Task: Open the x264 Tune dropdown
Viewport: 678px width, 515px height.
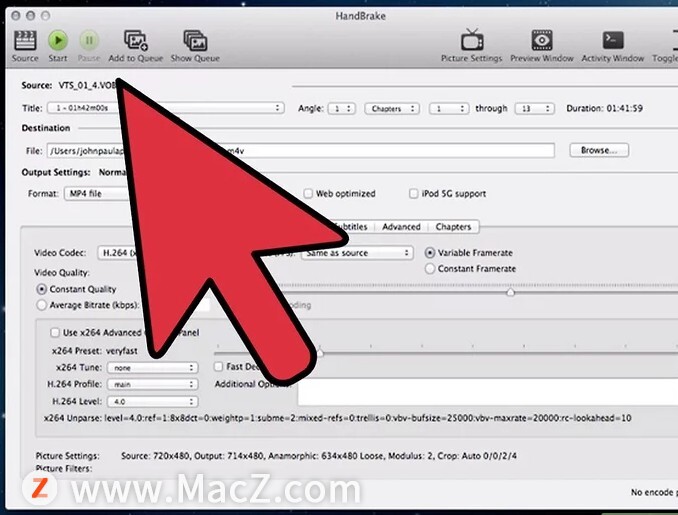Action: 153,368
